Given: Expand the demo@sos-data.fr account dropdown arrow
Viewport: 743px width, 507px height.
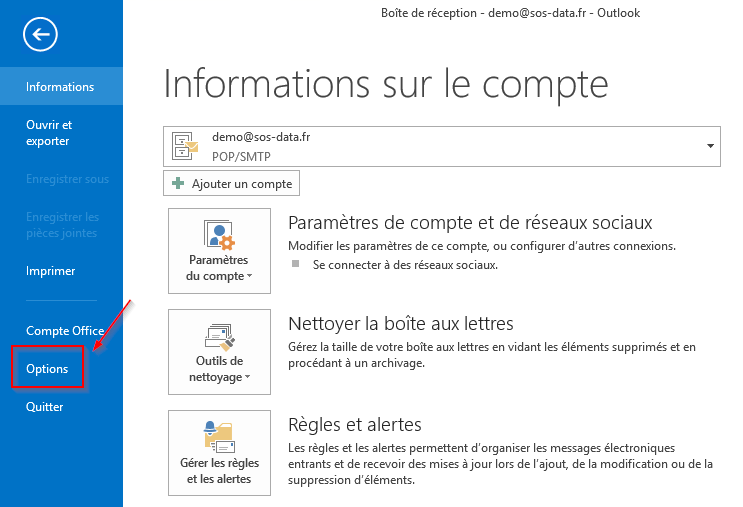Looking at the screenshot, I should point(710,146).
